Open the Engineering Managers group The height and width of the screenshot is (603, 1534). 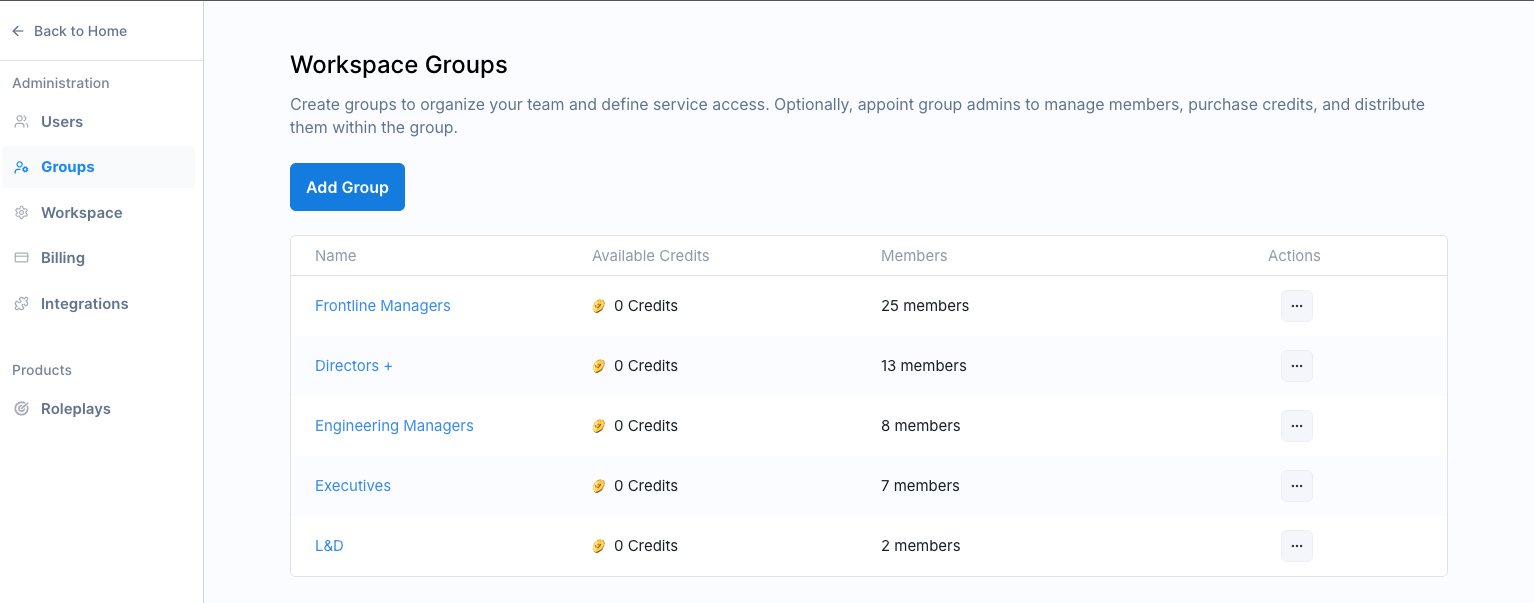coord(394,426)
